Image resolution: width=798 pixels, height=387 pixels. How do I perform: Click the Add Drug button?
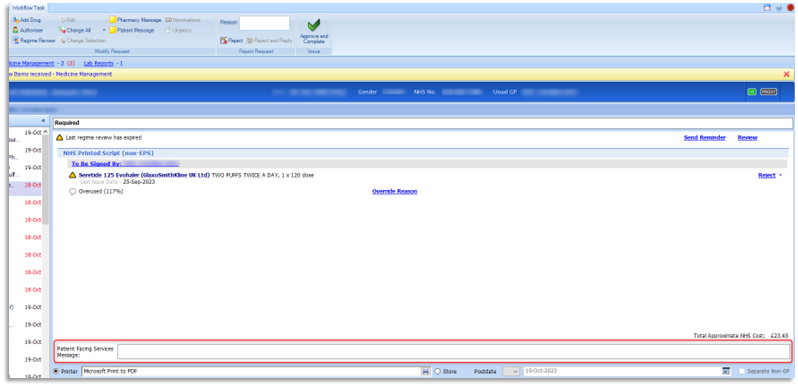(26, 20)
